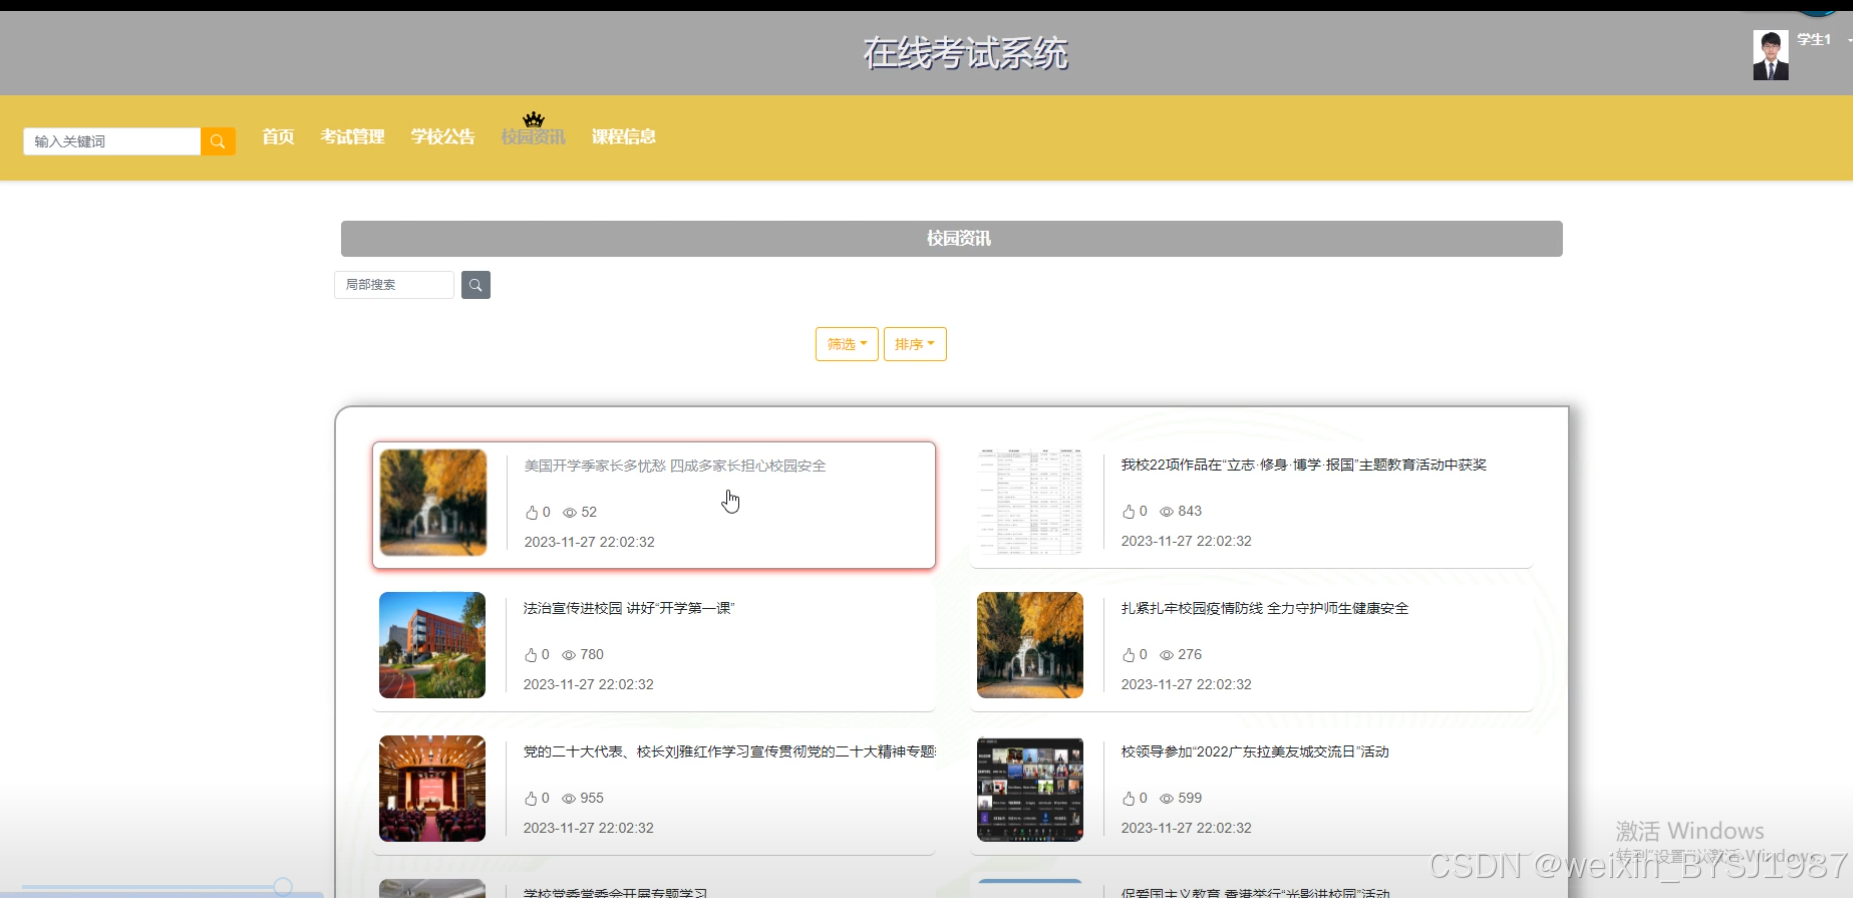
Task: Click thumbnail of 美国开学季 article
Action: coord(433,502)
